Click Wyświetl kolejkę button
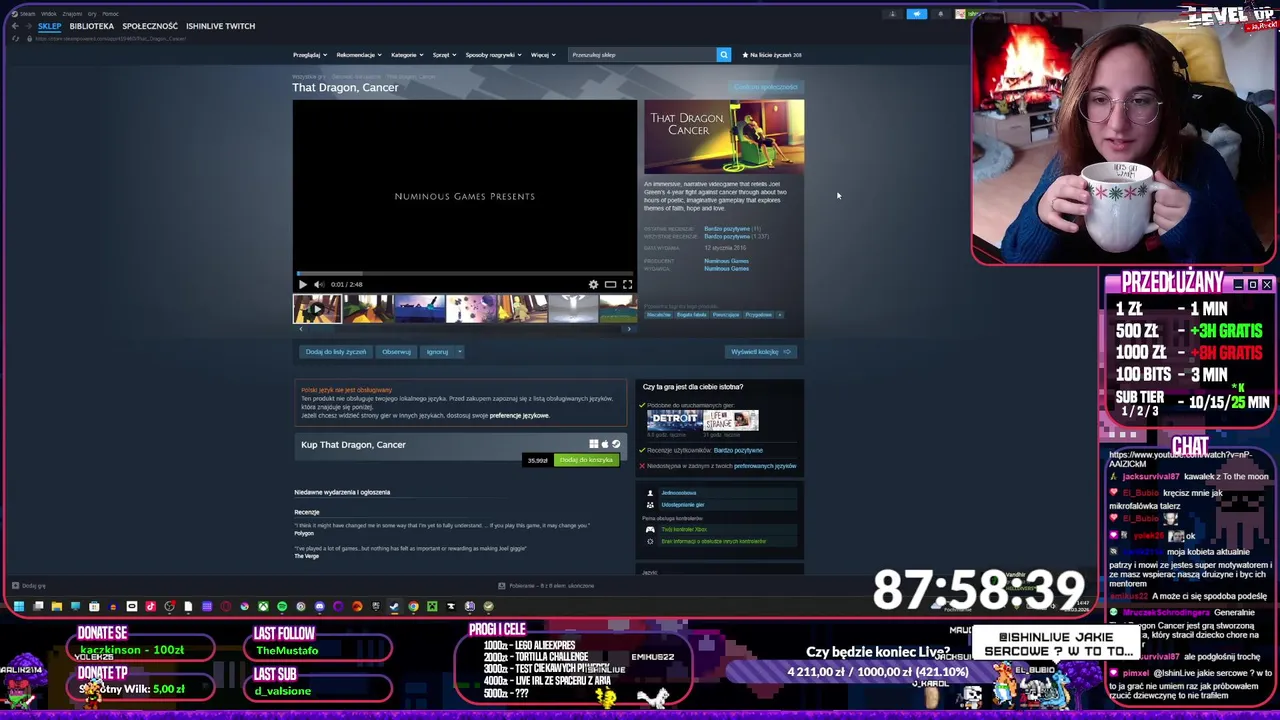The height and width of the screenshot is (720, 1280). click(x=761, y=352)
